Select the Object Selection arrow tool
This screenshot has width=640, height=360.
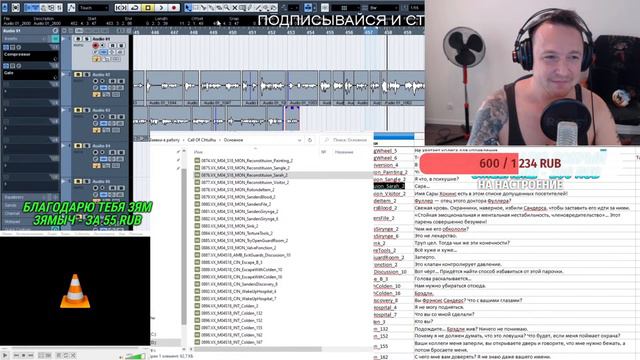coord(188,7)
